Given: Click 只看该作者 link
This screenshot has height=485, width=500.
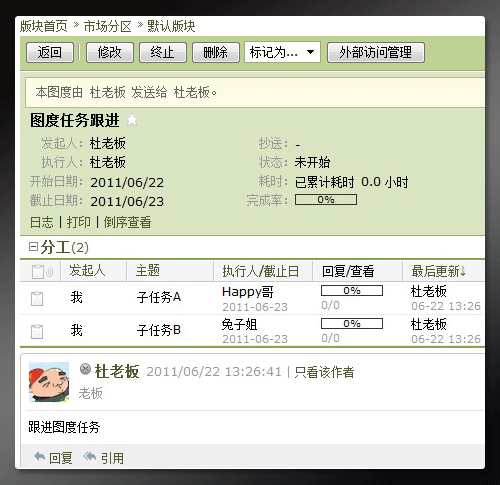Looking at the screenshot, I should point(324,372).
